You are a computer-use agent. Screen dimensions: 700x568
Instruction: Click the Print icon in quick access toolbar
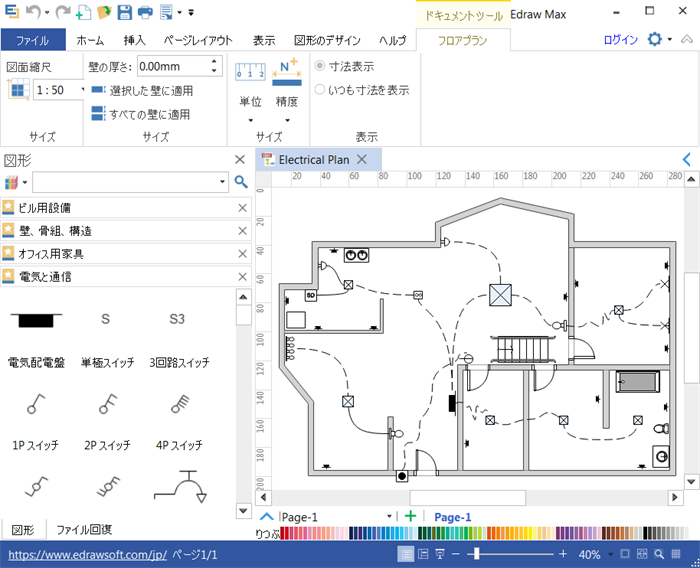(145, 12)
